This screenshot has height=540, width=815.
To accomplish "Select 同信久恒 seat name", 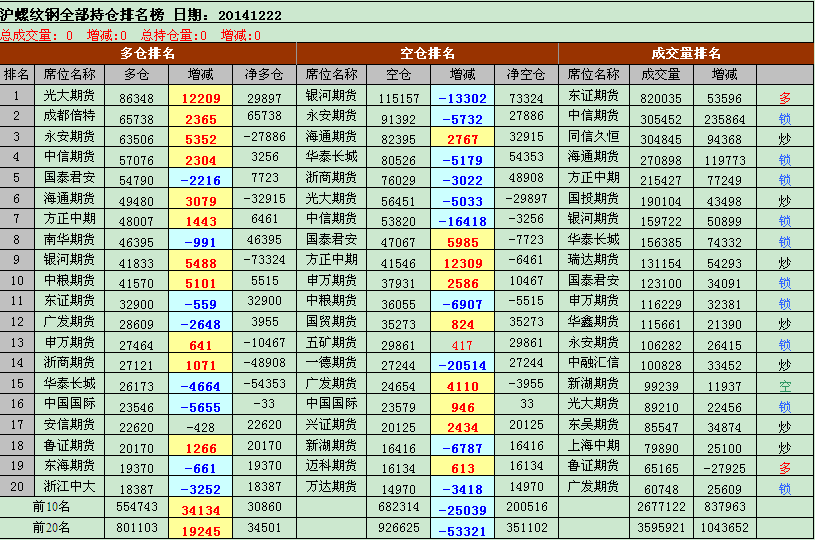I will tap(593, 137).
